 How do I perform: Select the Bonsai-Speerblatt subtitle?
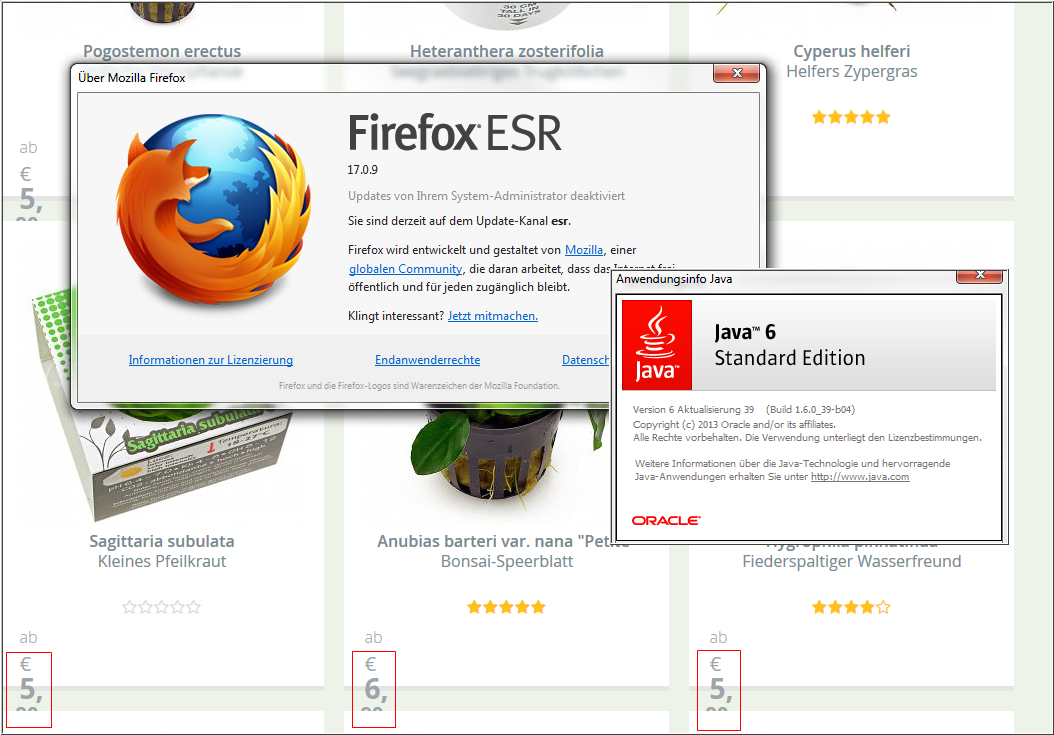click(x=507, y=562)
